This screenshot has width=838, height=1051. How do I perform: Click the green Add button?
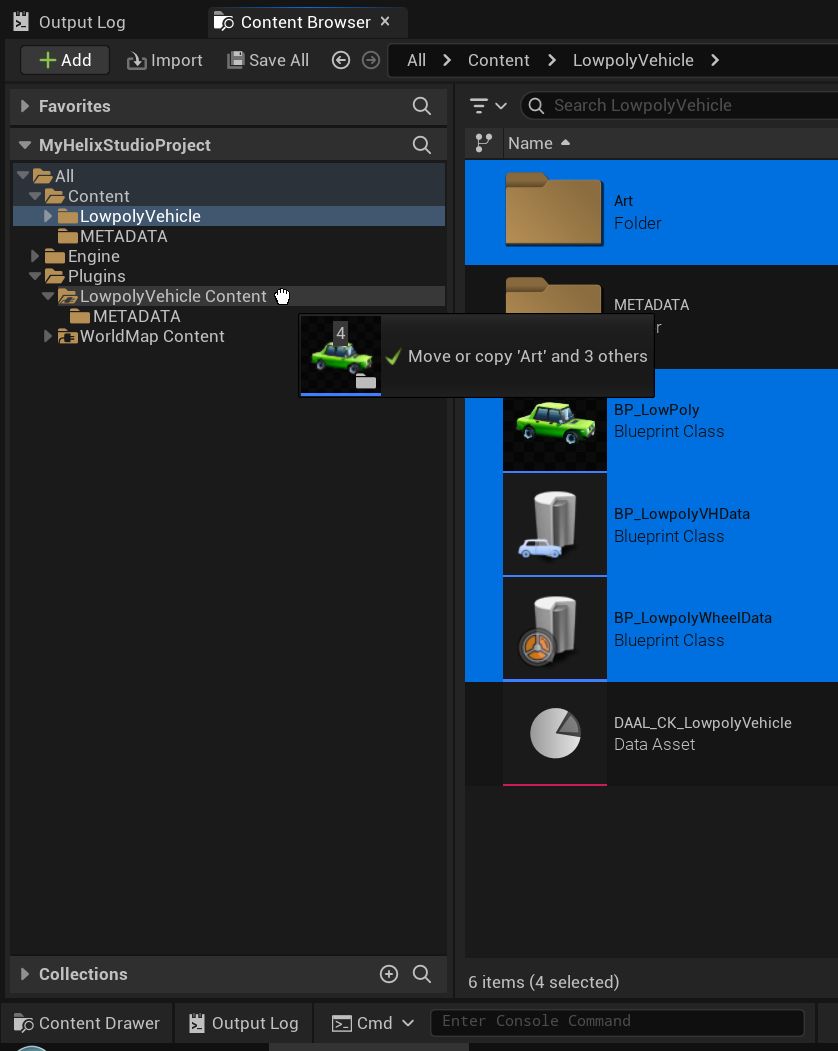(x=65, y=60)
